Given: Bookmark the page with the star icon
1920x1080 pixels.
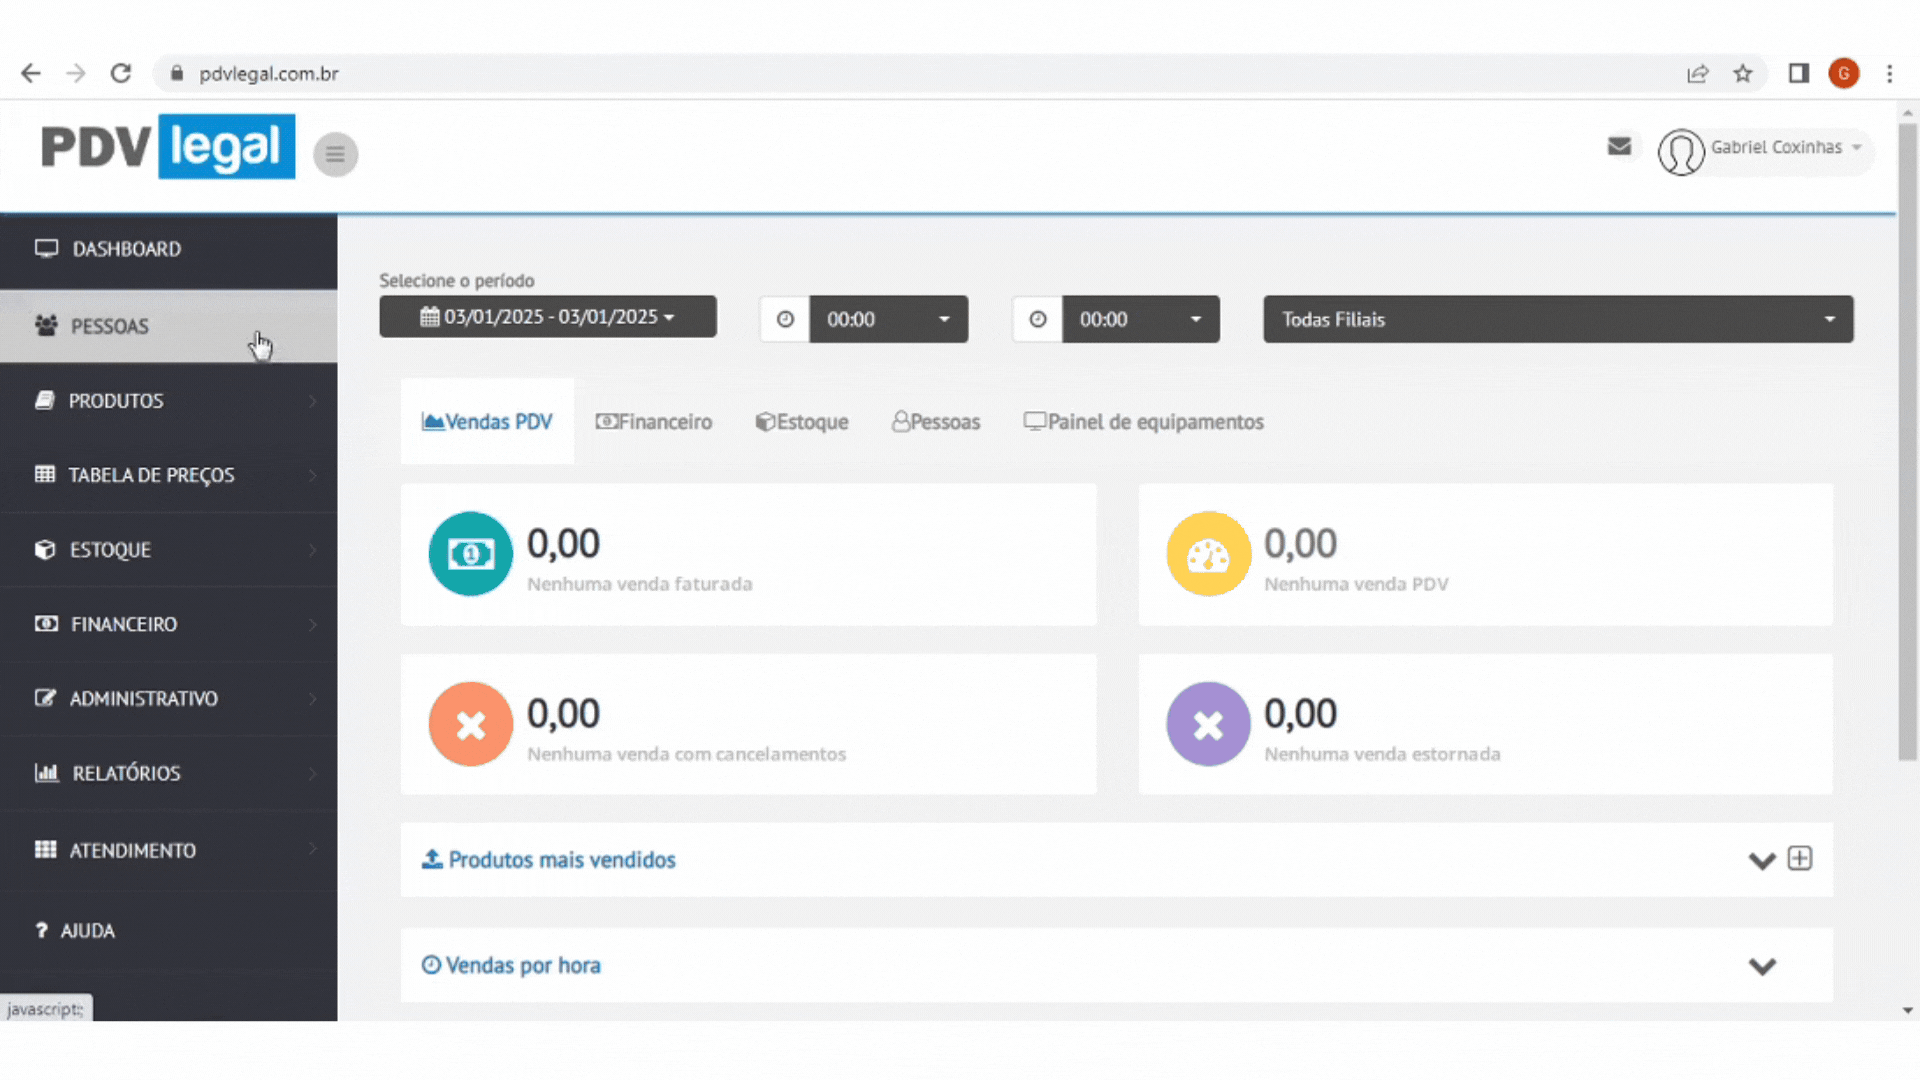Looking at the screenshot, I should [x=1743, y=74].
